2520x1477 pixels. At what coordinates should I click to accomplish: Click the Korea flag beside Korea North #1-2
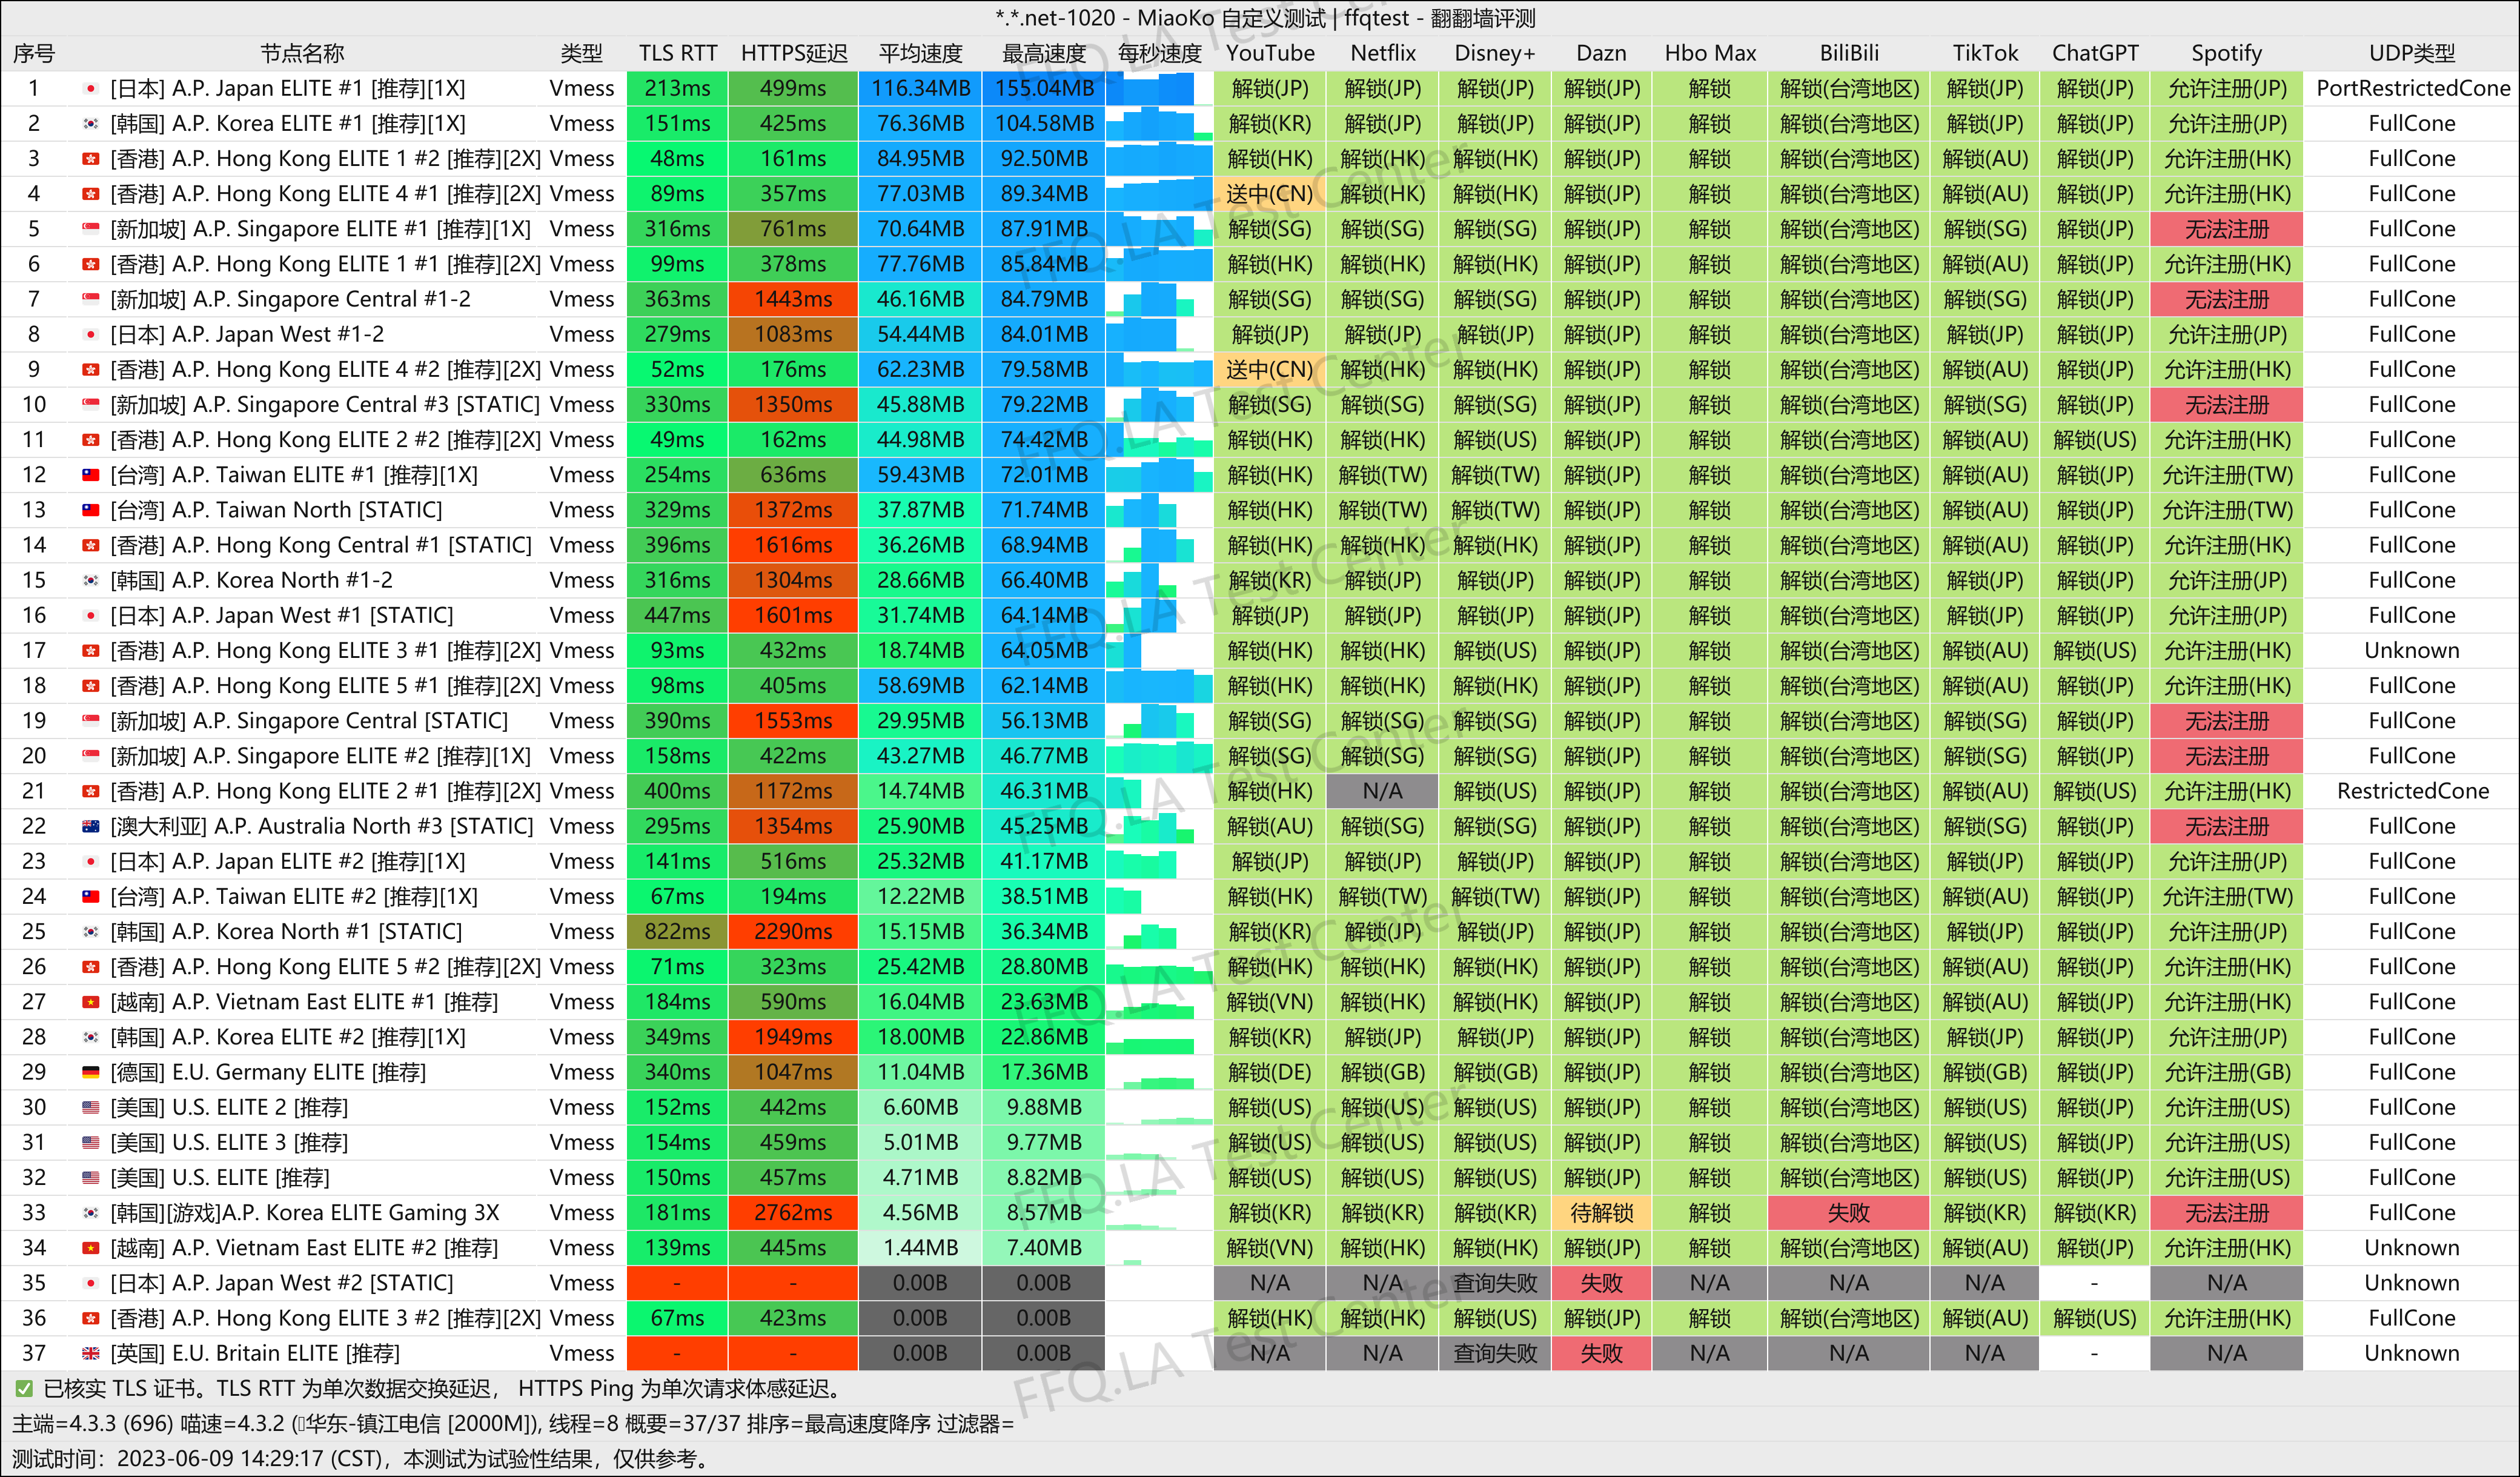coord(91,580)
